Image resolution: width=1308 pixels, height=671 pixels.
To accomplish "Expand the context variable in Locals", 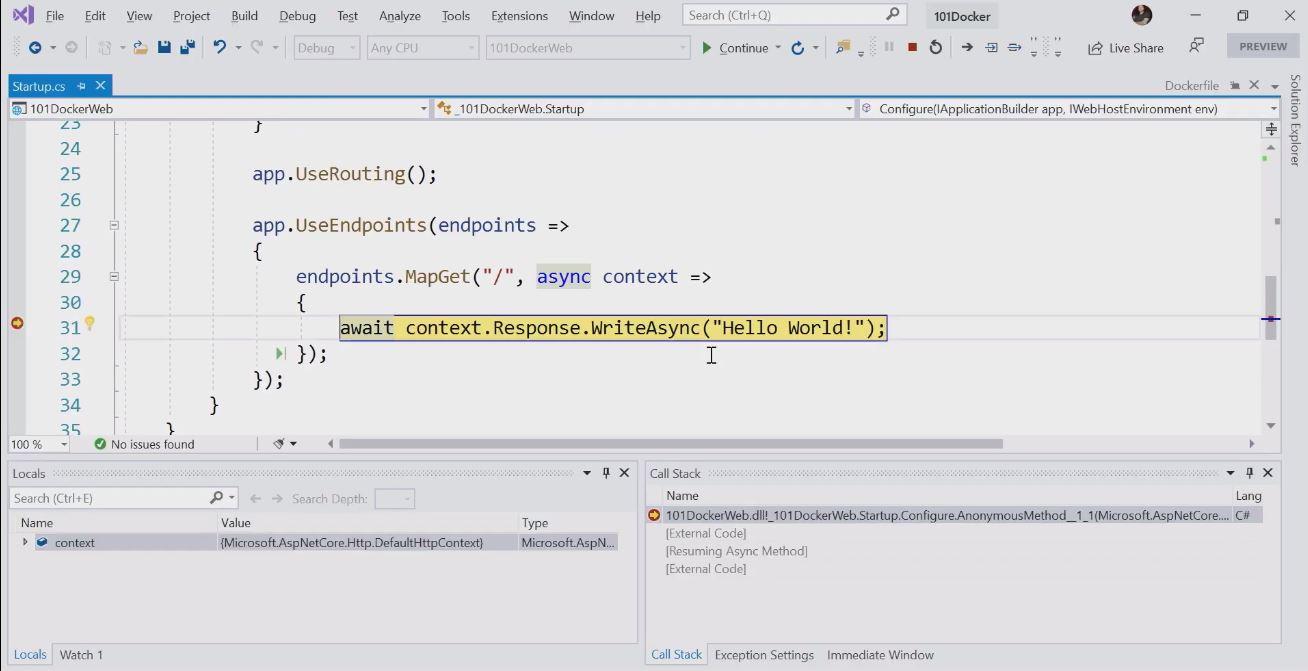I will (x=25, y=542).
